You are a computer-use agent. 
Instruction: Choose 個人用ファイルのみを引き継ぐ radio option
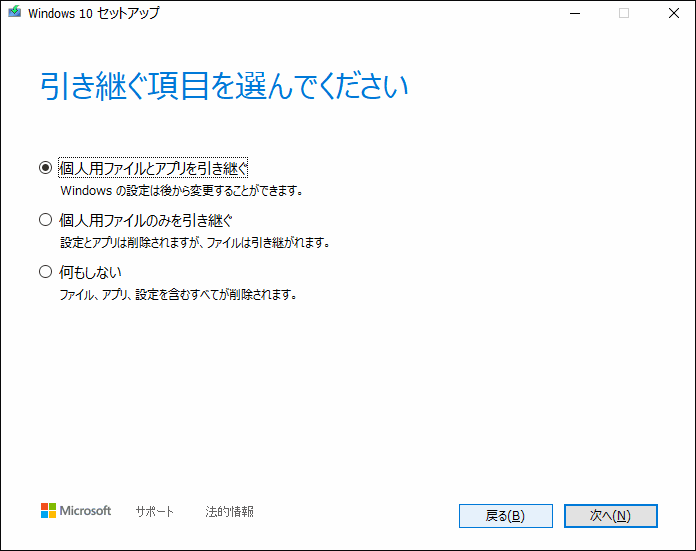point(45,220)
